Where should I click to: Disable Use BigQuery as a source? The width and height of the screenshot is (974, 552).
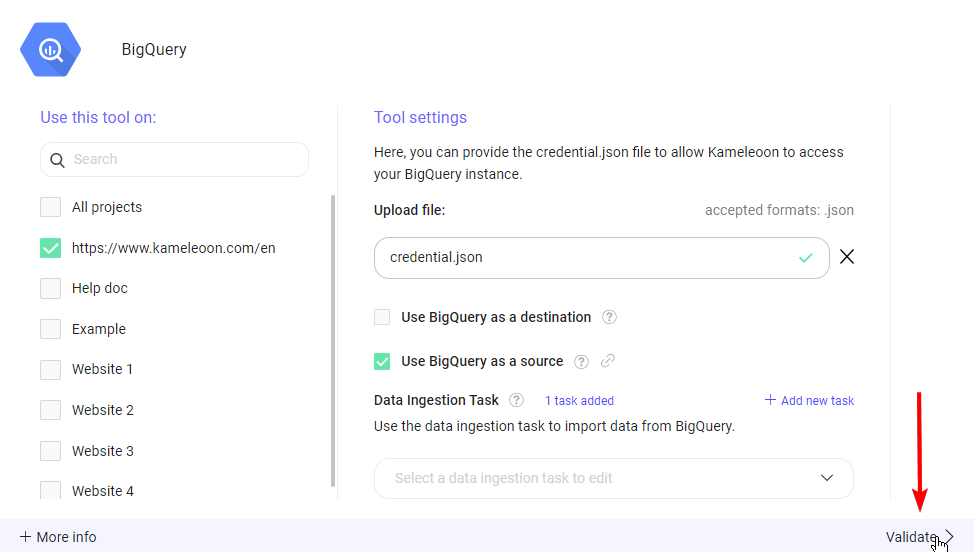pyautogui.click(x=382, y=361)
